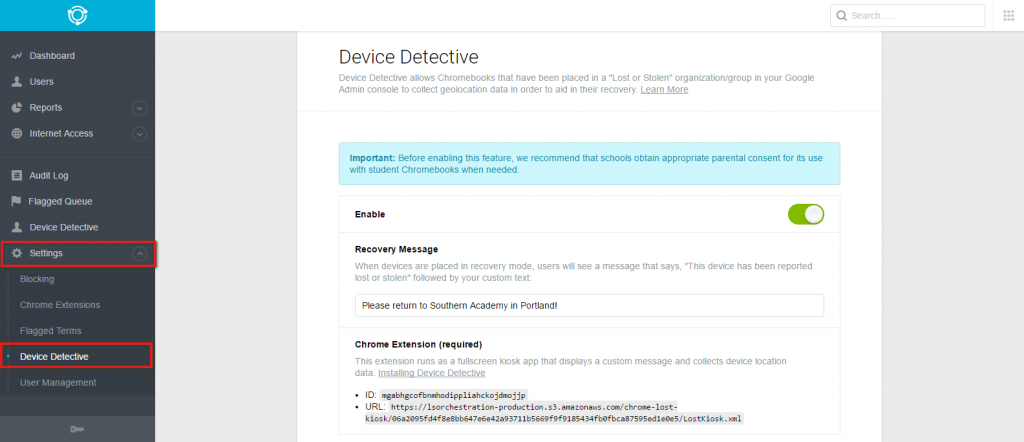Click the Internet Access globe icon

[x=17, y=133]
